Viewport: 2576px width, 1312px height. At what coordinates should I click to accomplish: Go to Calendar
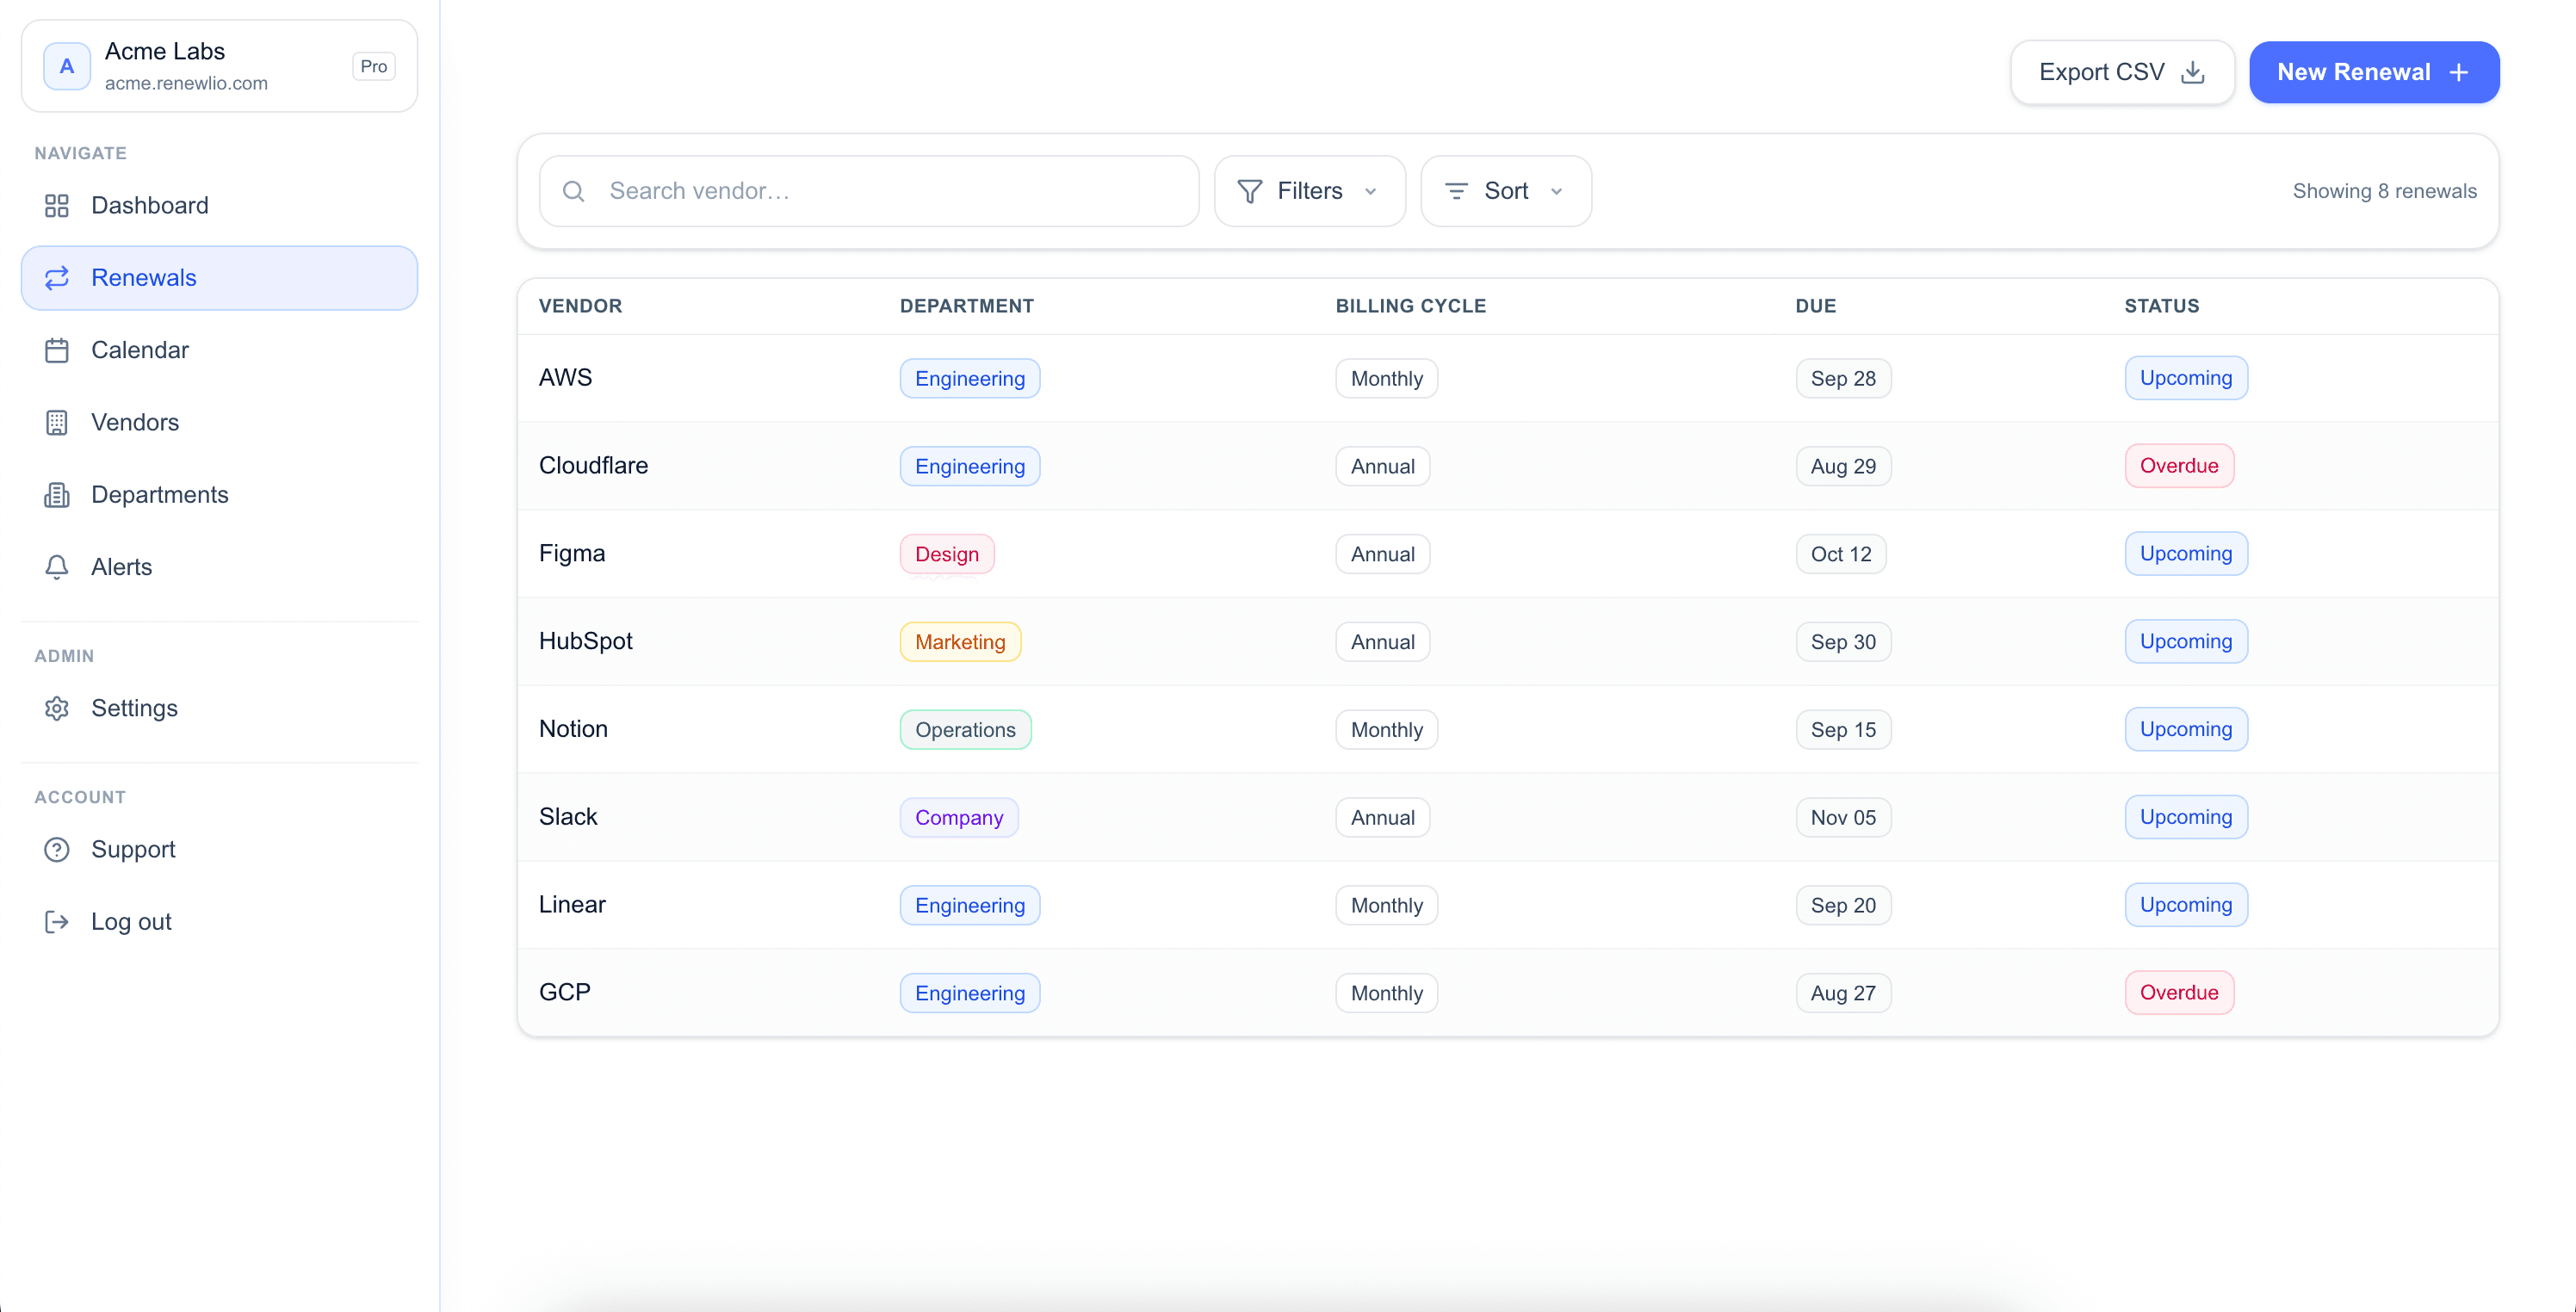coord(219,350)
